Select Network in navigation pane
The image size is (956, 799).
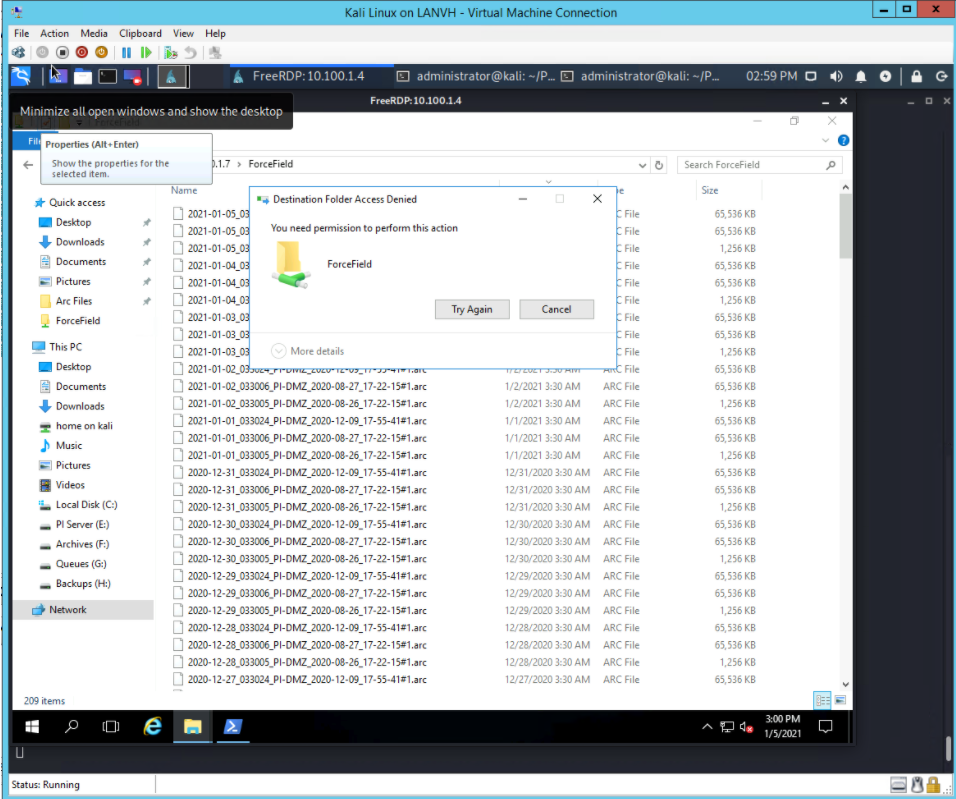point(68,609)
